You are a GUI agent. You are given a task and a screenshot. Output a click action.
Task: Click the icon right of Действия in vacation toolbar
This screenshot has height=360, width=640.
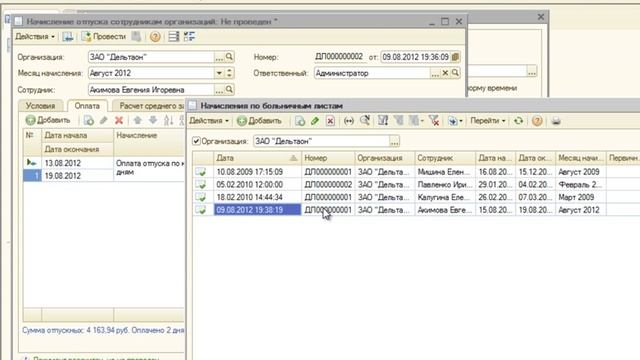click(x=68, y=37)
